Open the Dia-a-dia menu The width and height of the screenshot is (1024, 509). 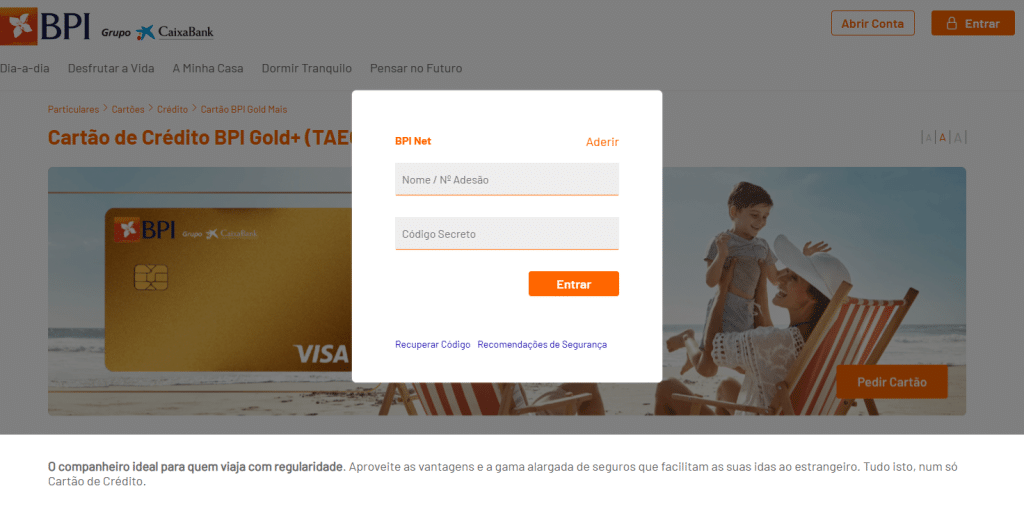pos(24,69)
